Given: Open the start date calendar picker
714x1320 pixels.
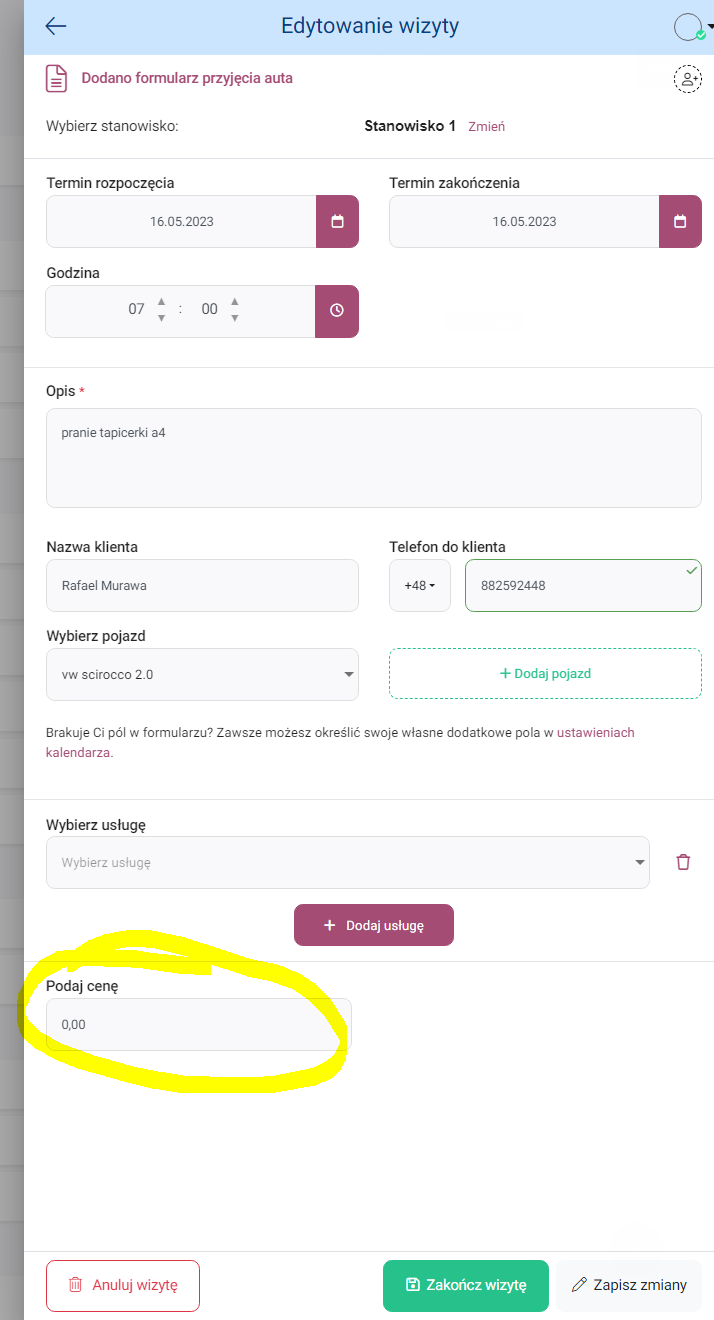Looking at the screenshot, I should (x=337, y=221).
